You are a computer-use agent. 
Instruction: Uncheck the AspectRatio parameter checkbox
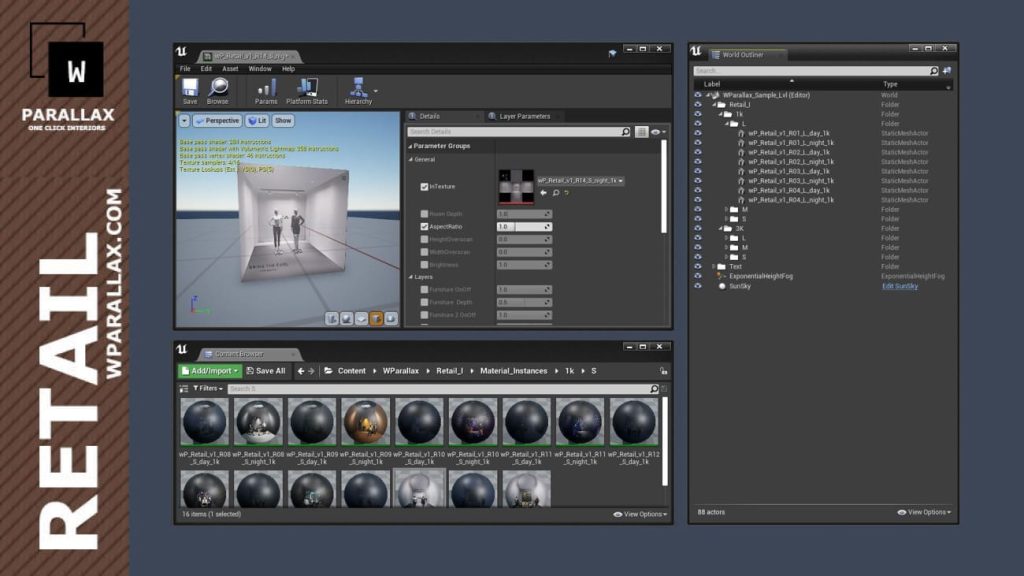click(x=424, y=227)
